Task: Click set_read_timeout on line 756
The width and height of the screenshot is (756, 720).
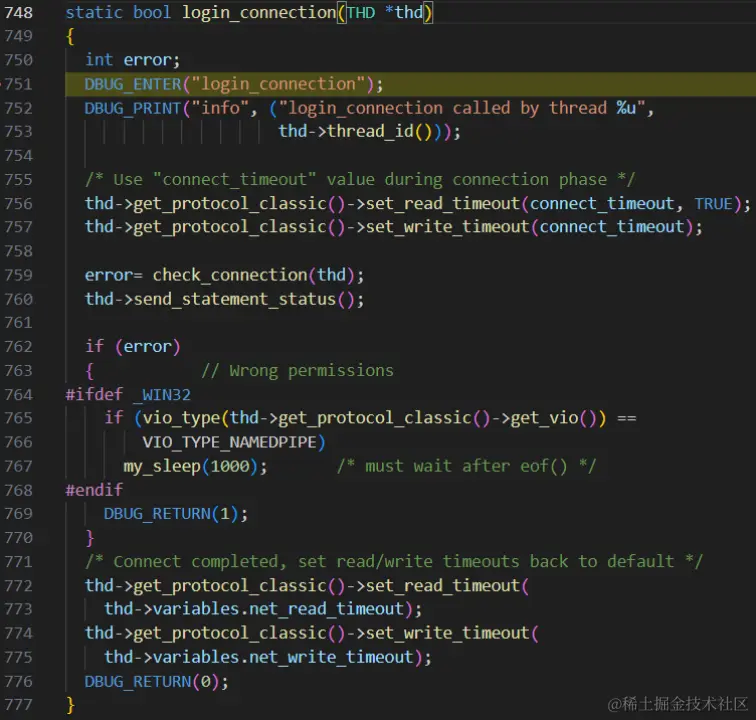Action: coord(443,204)
